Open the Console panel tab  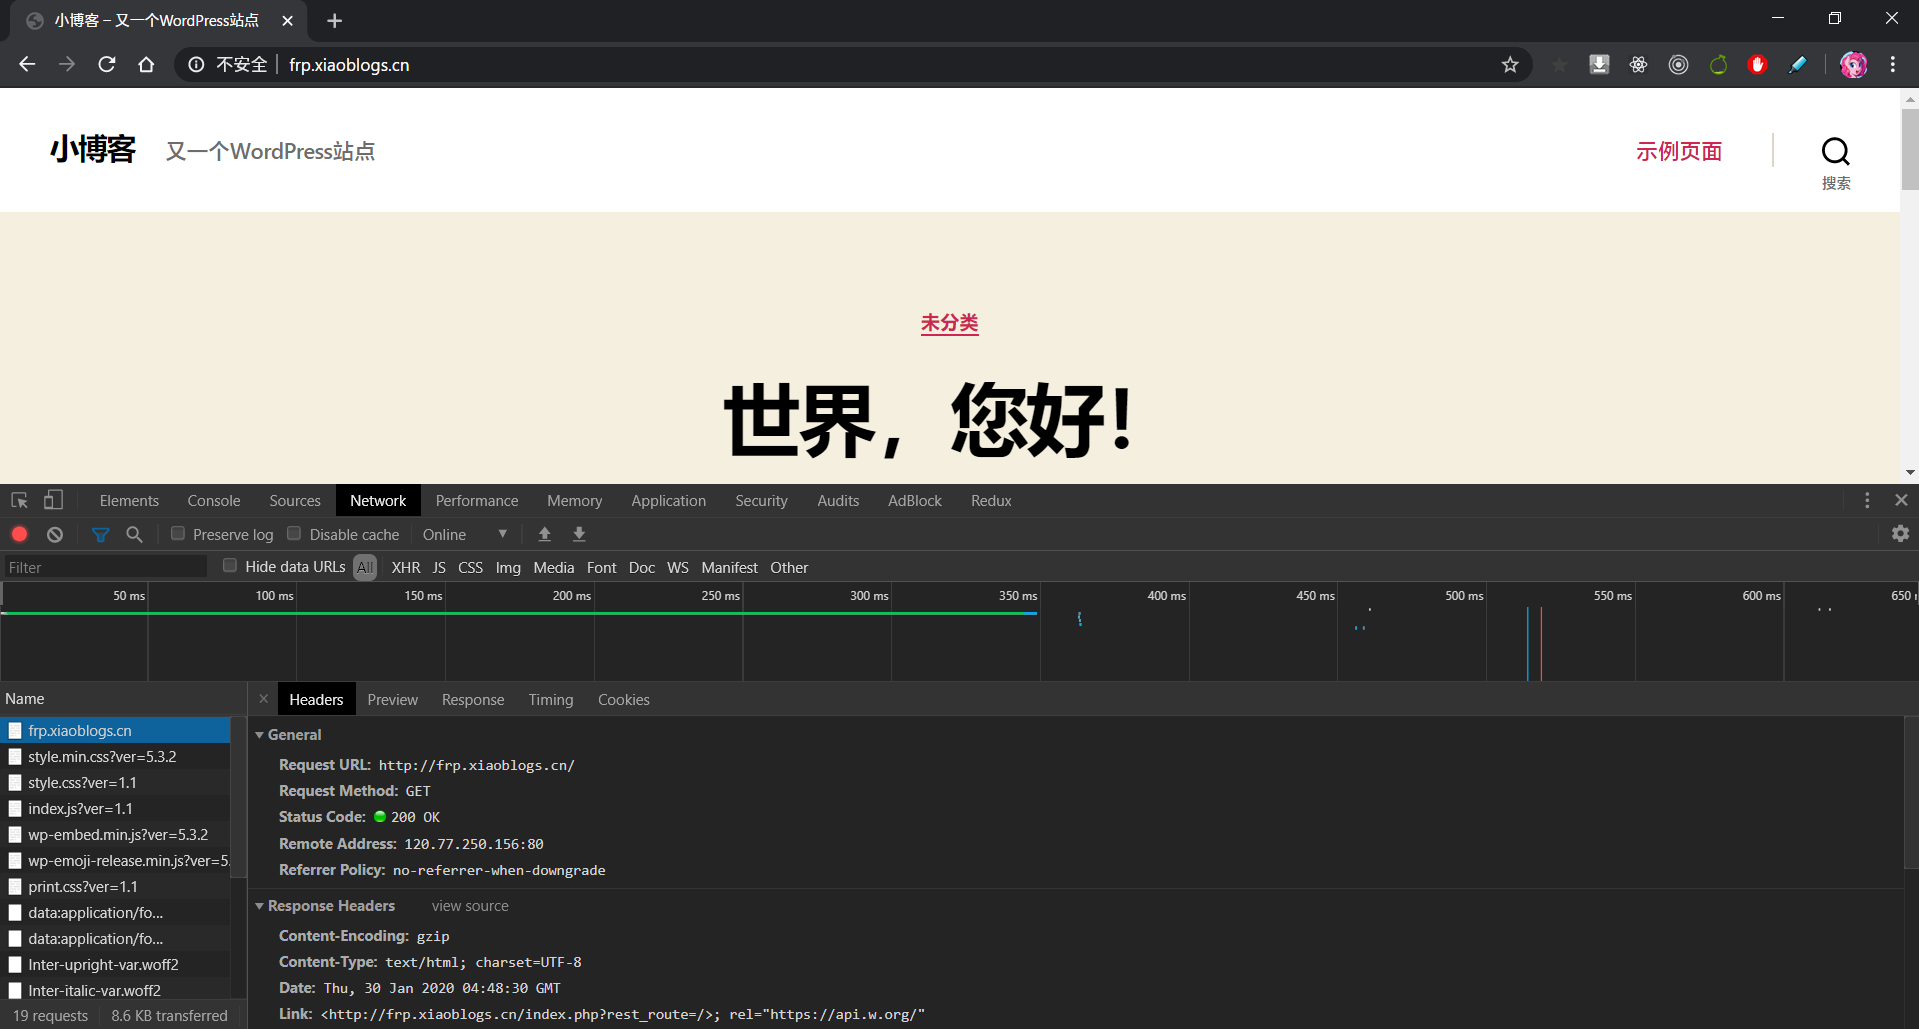point(214,500)
